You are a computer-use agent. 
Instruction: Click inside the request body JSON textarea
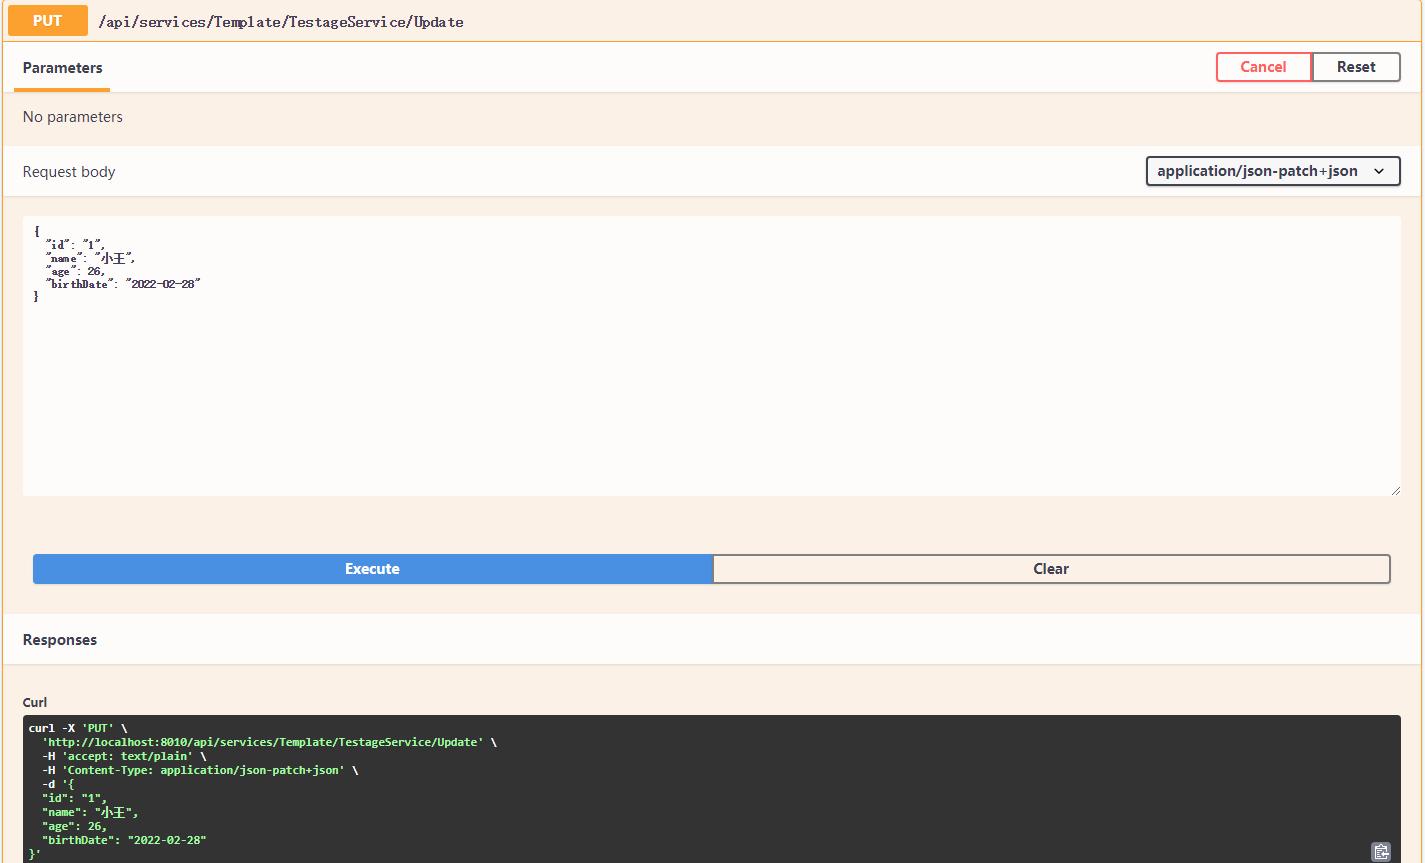pos(711,356)
